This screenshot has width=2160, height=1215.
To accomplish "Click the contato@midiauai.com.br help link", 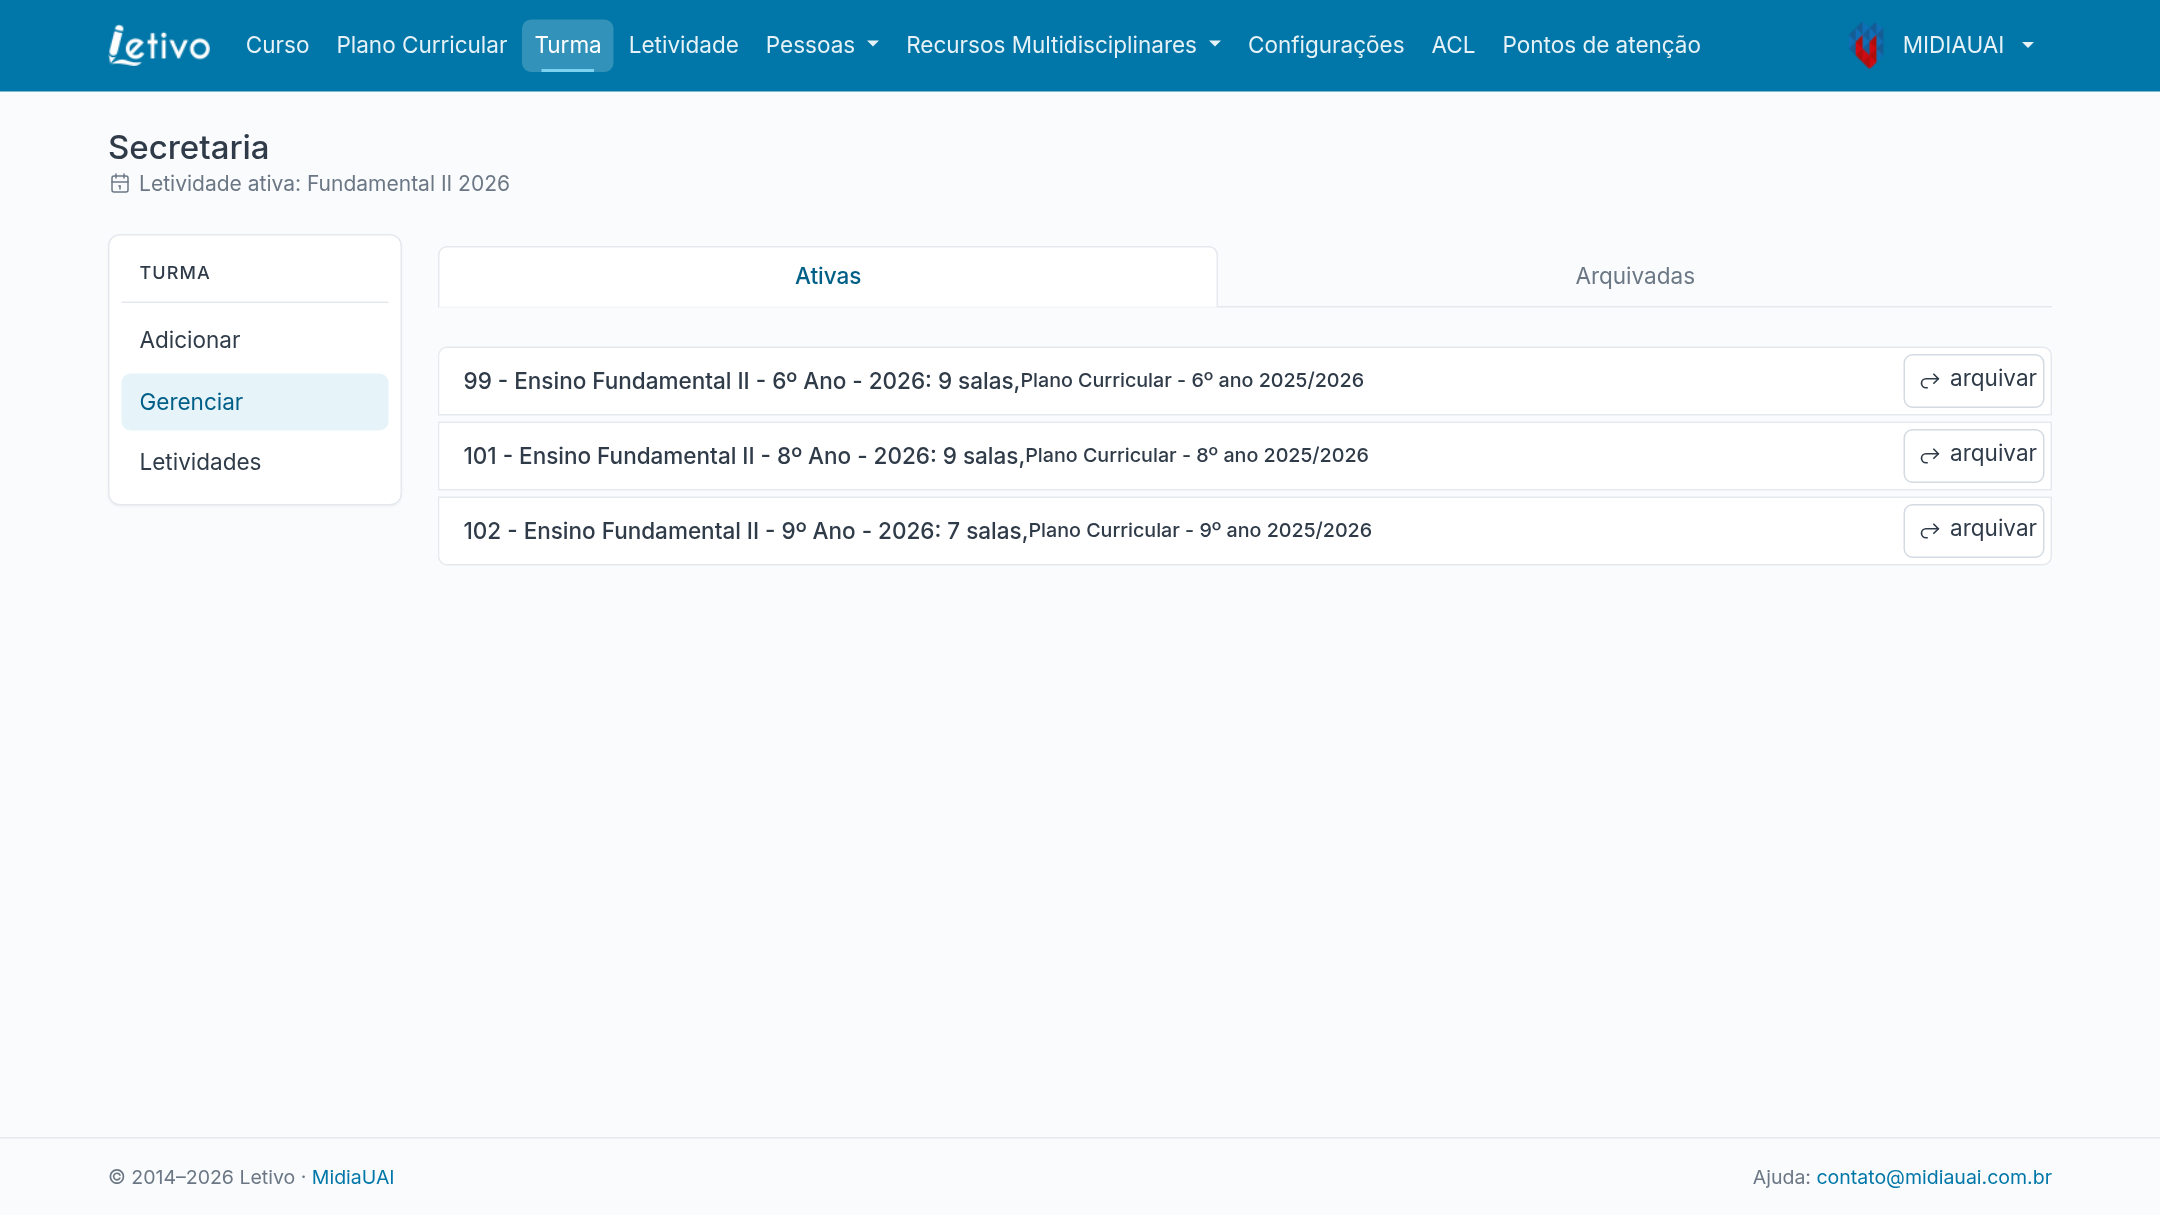I will point(1934,1177).
